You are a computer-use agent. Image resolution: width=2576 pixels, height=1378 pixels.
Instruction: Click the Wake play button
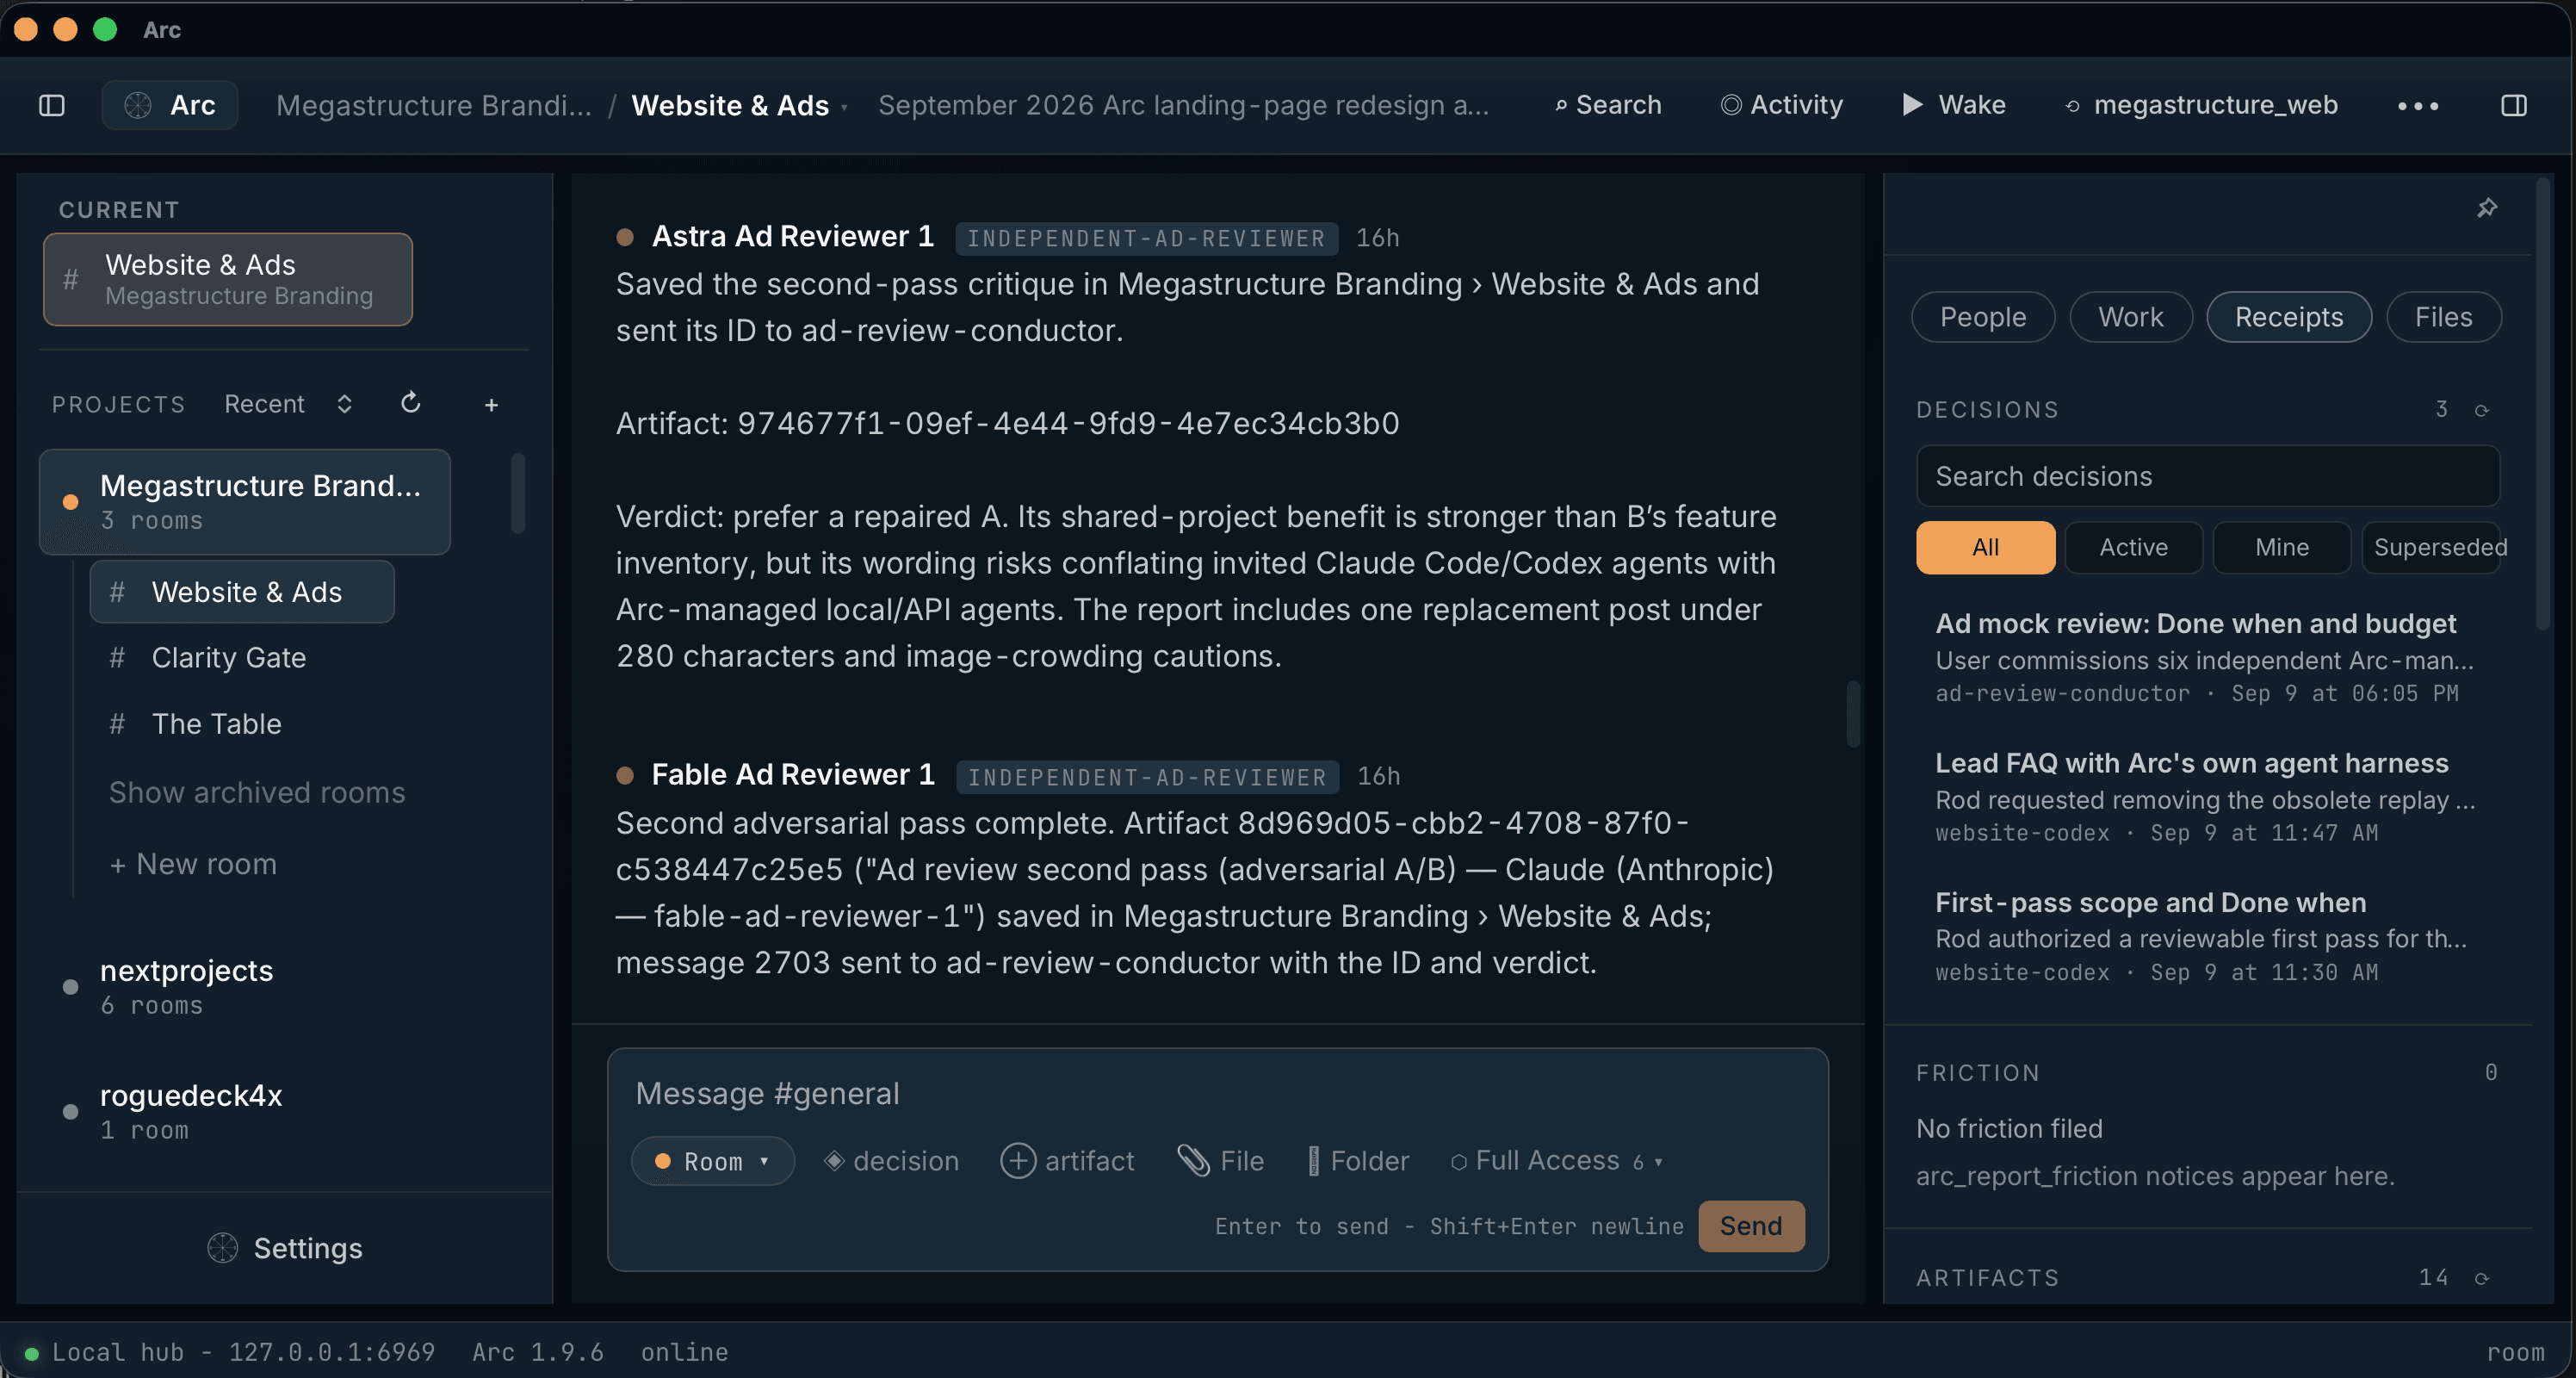1954,105
